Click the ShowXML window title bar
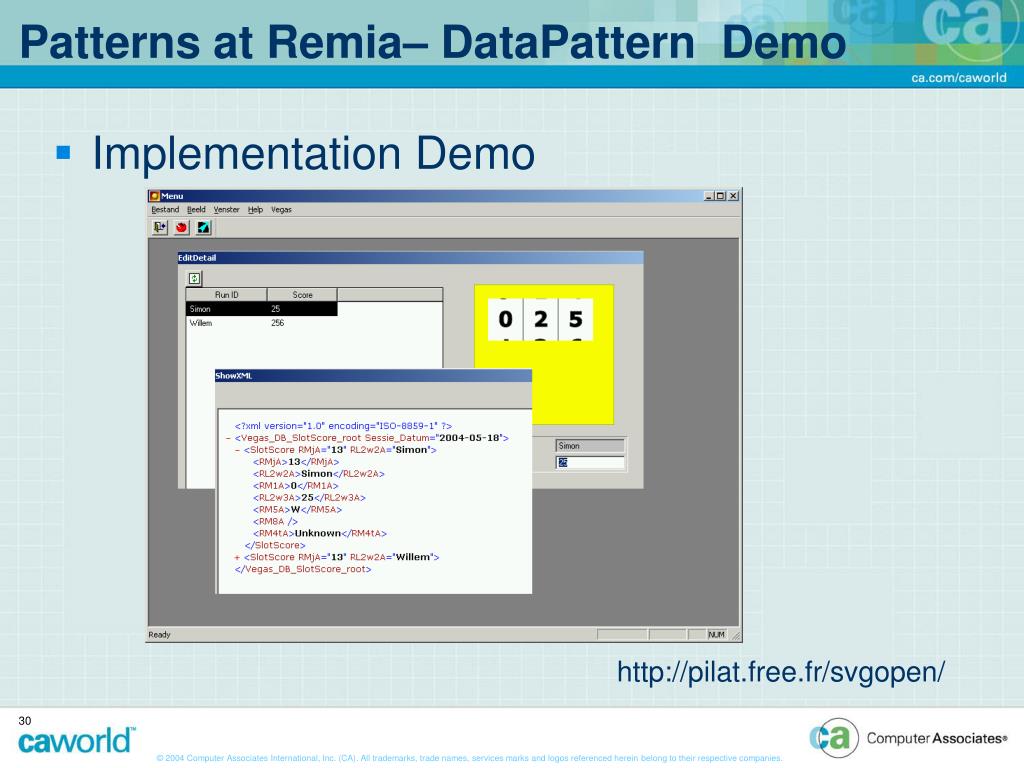The height and width of the screenshot is (768, 1024). coord(374,376)
